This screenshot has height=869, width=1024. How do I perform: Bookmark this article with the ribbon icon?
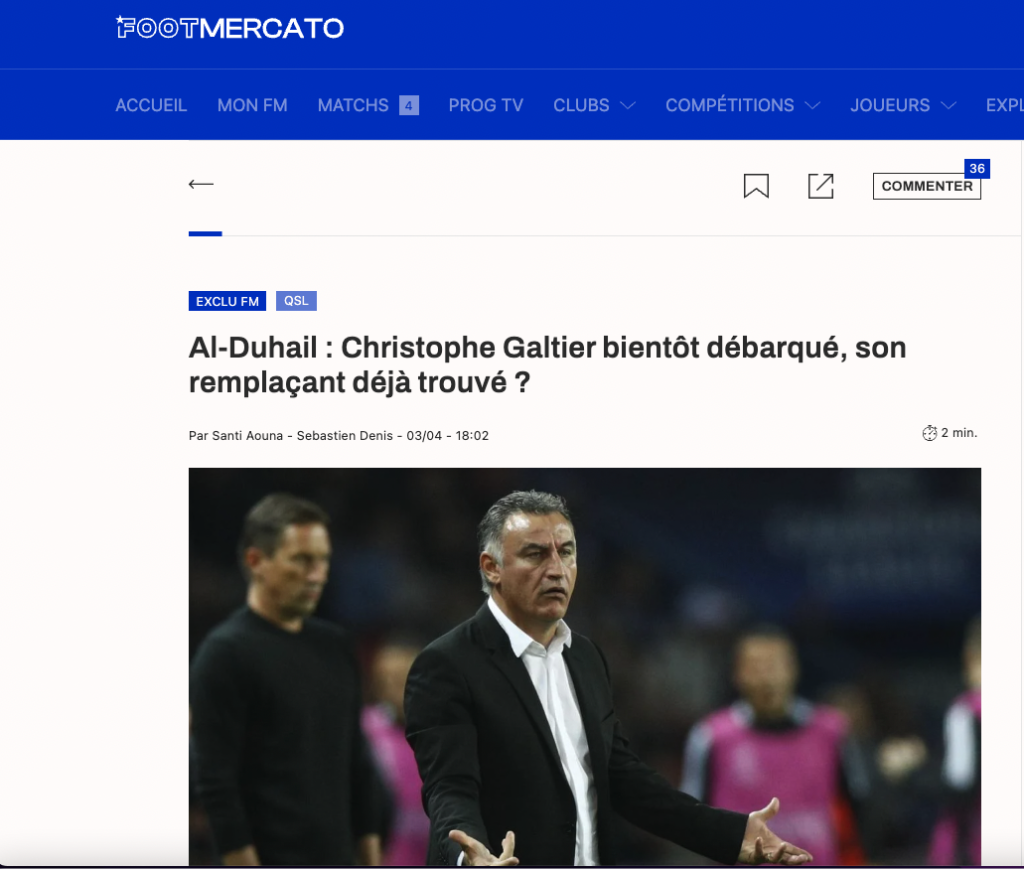click(x=756, y=186)
